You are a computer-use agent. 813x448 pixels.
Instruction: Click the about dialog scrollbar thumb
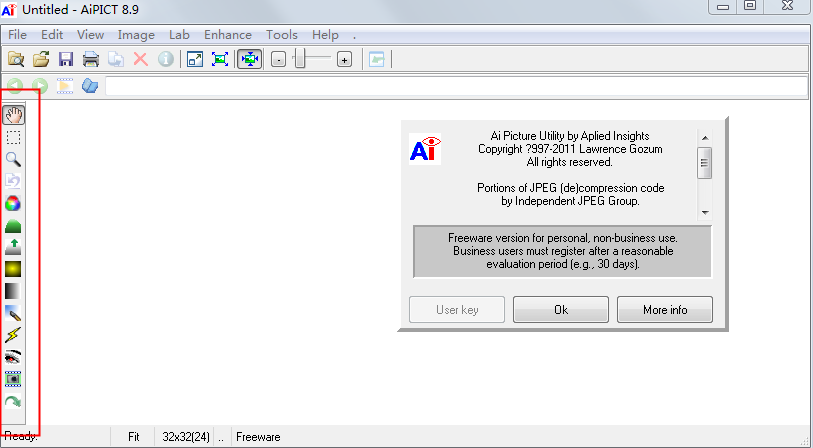[x=705, y=163]
